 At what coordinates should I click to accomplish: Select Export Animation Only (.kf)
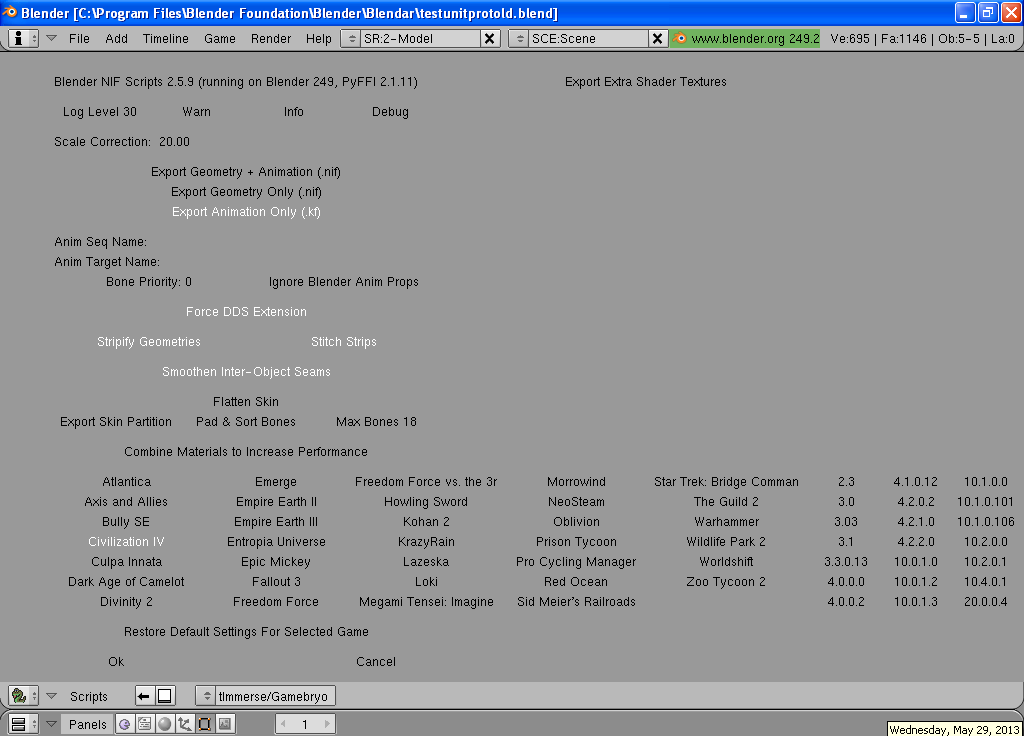[246, 212]
